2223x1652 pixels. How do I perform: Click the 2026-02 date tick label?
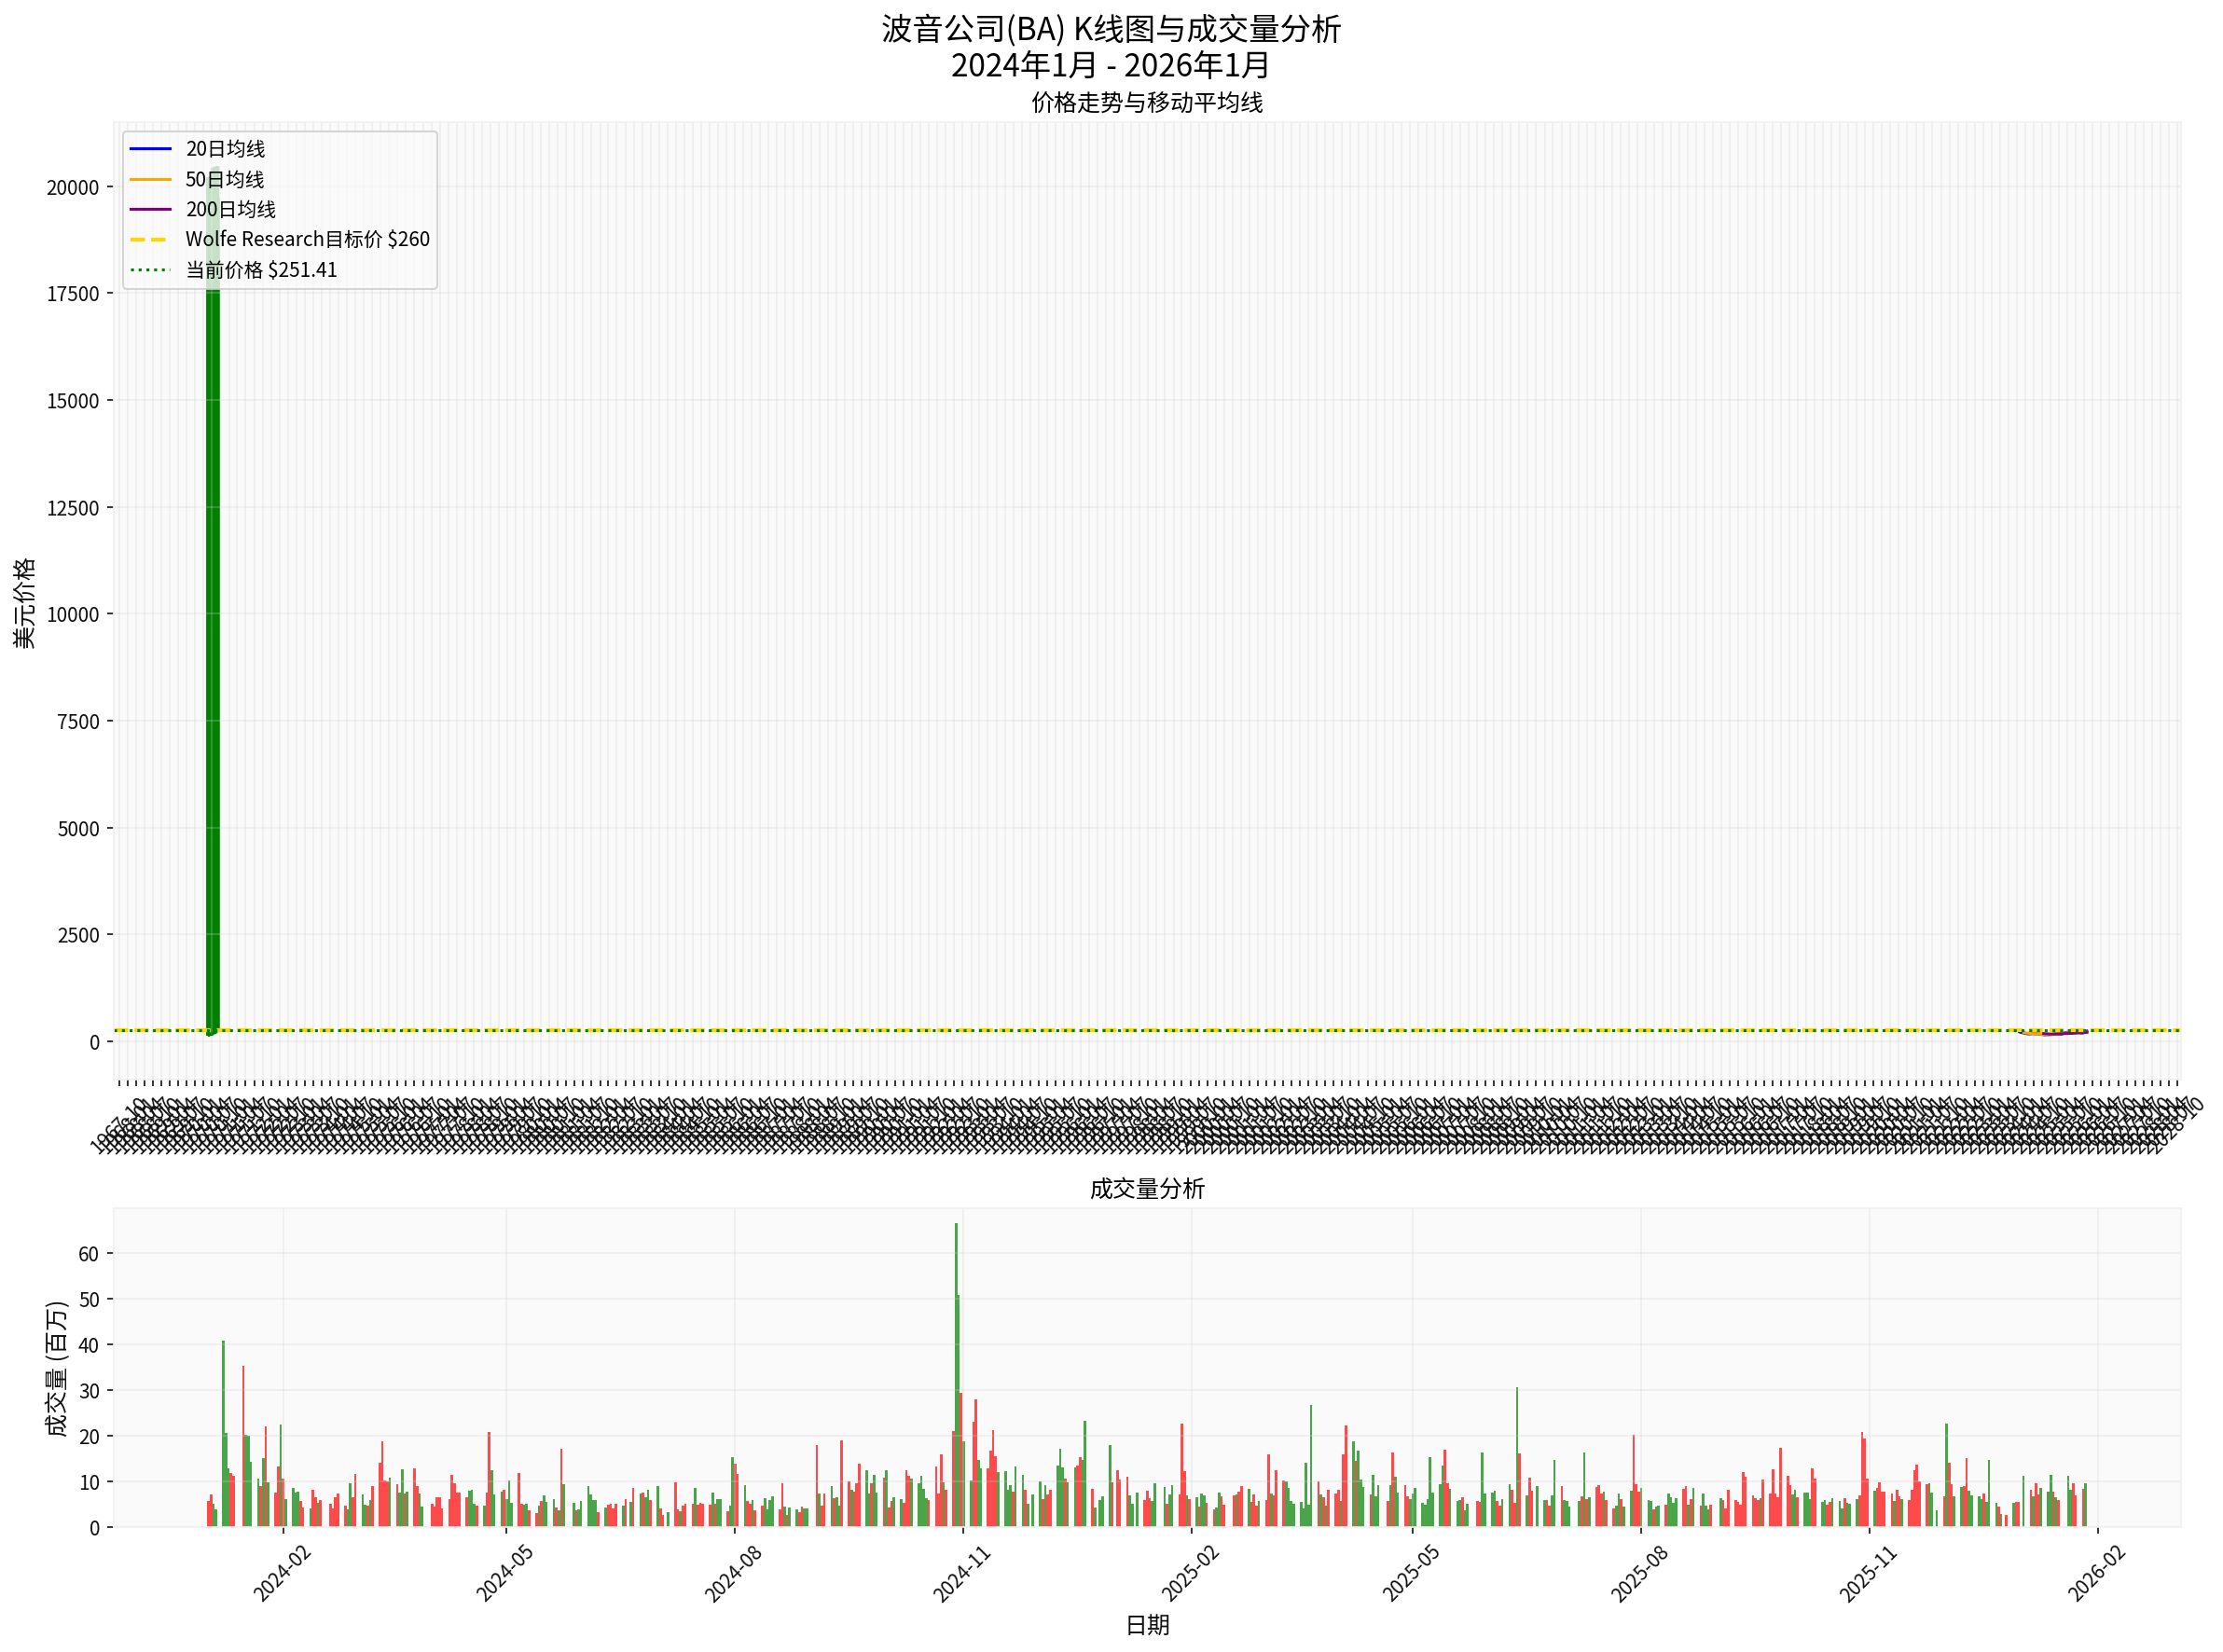(2096, 1574)
